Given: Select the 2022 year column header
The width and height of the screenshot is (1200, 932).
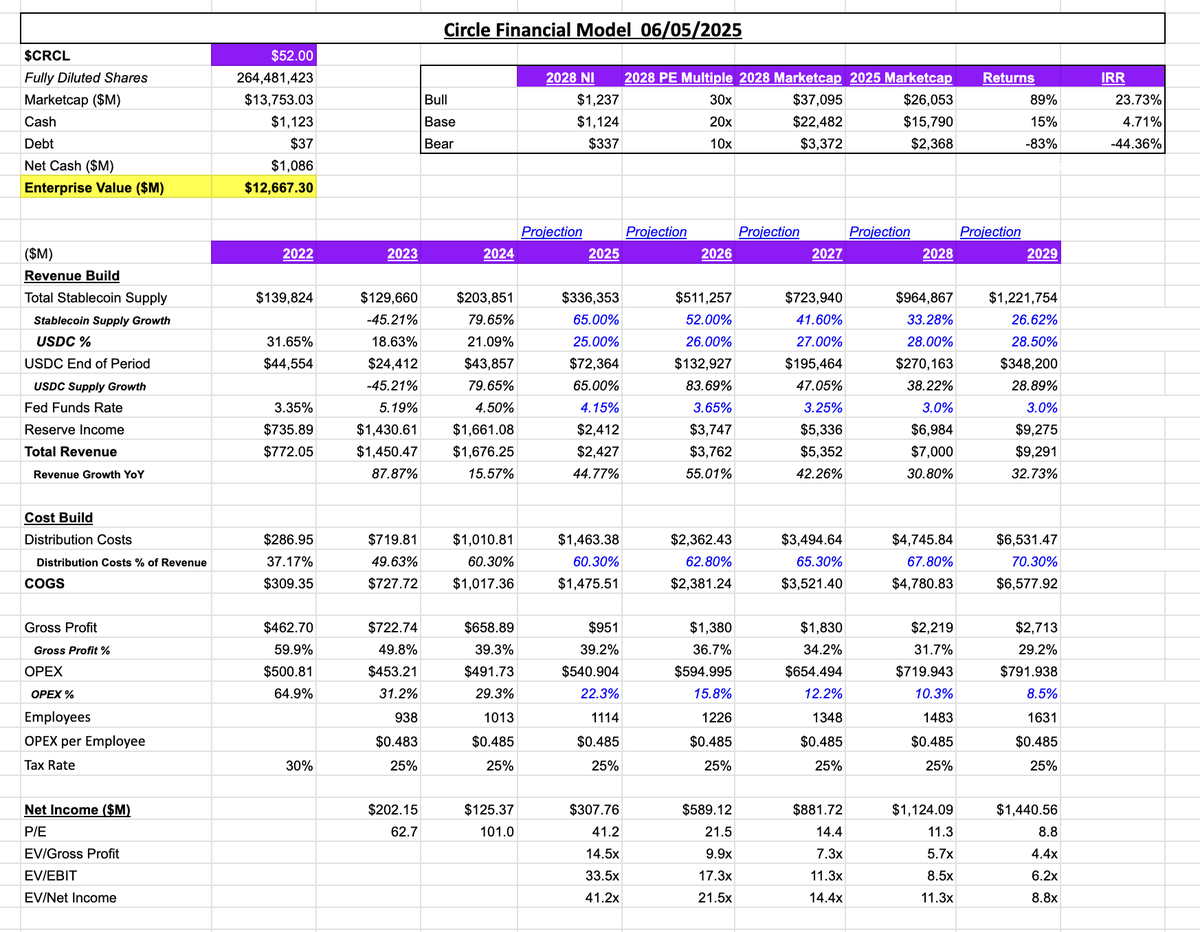Looking at the screenshot, I should tap(296, 254).
